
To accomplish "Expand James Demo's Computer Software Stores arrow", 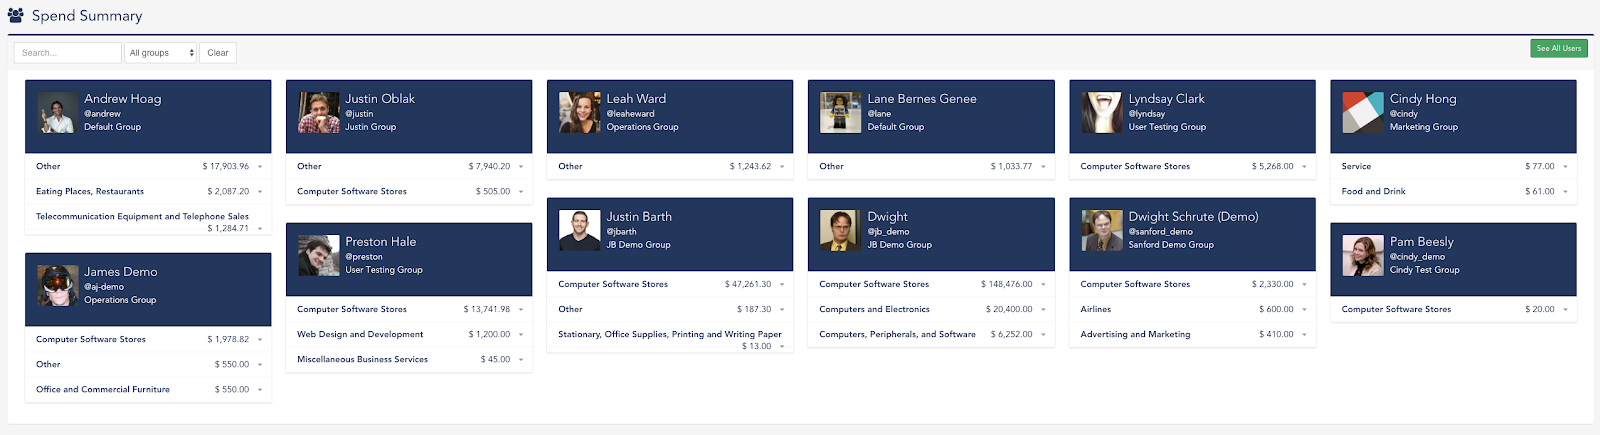I will [x=260, y=340].
